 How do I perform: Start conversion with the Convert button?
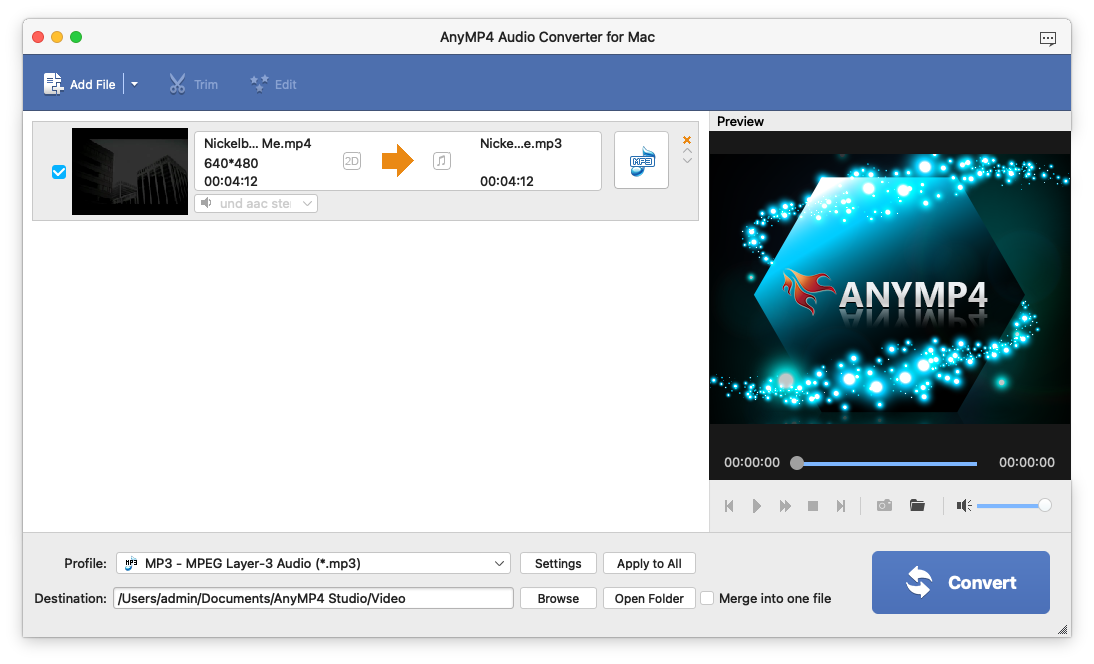click(961, 582)
